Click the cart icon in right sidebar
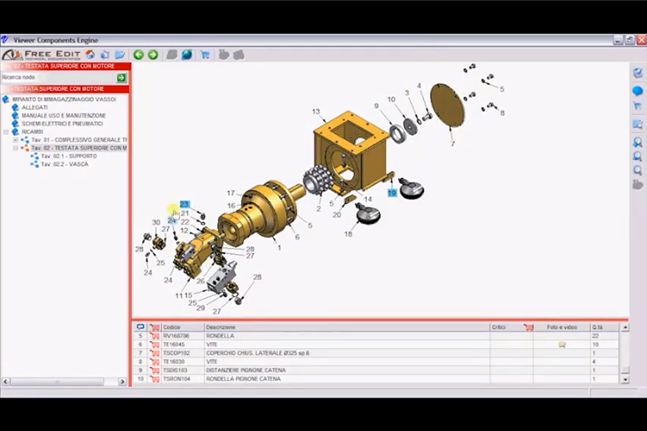Screen dimensions: 647x431 click(638, 106)
